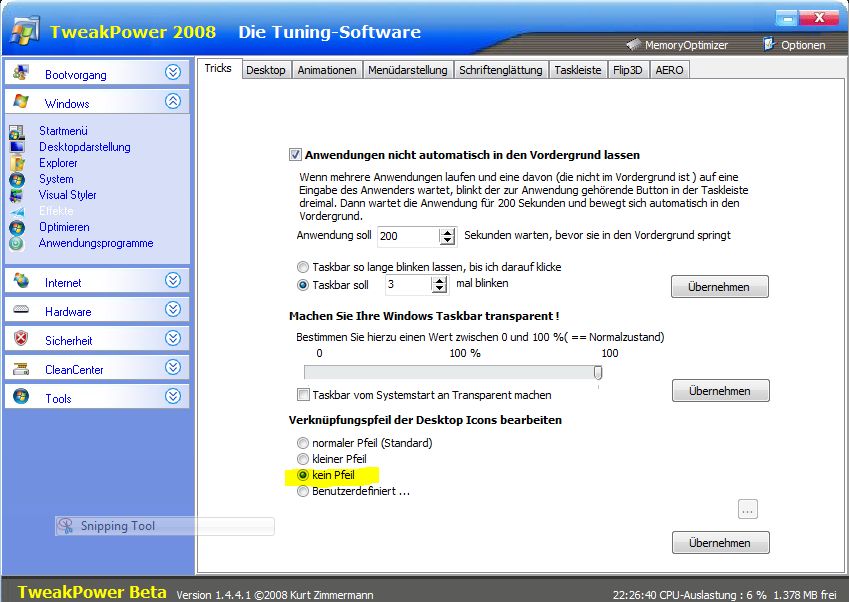Expand the Sicherheit section chevron
The image size is (849, 602).
173,338
